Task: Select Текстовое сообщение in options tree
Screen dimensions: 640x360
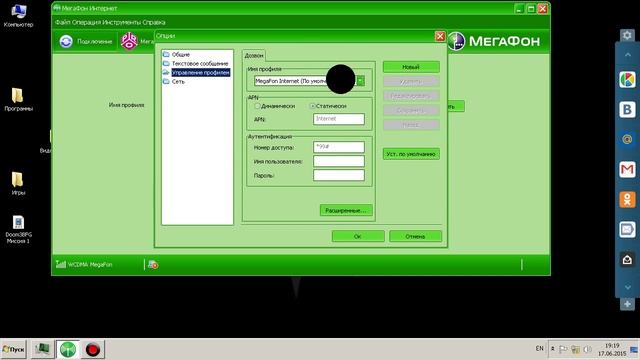Action: 200,64
